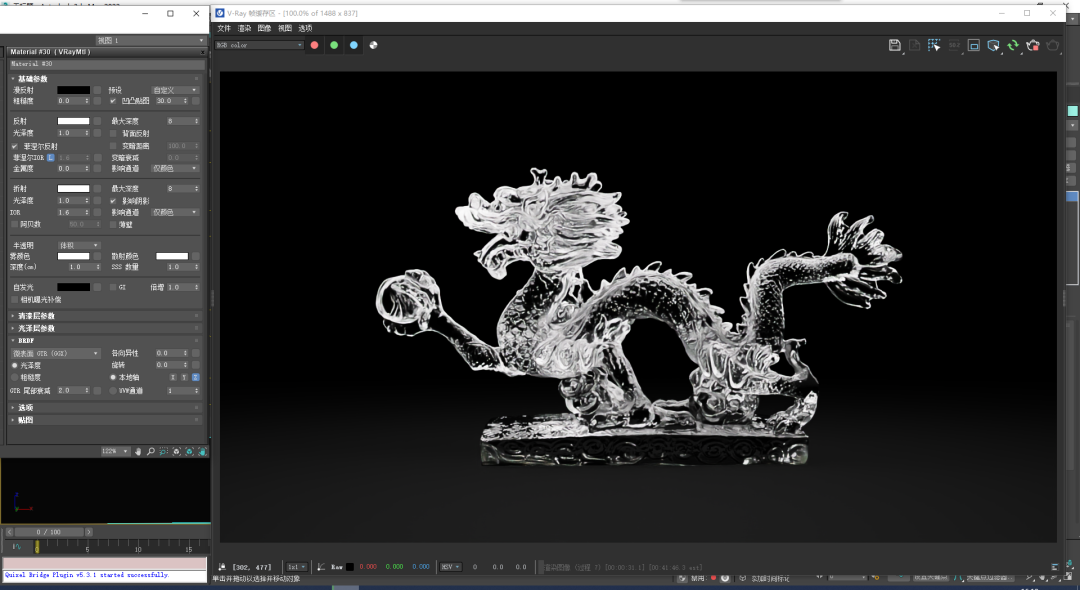Enable the 背面反射 checkbox
This screenshot has width=1080, height=590.
pos(112,134)
